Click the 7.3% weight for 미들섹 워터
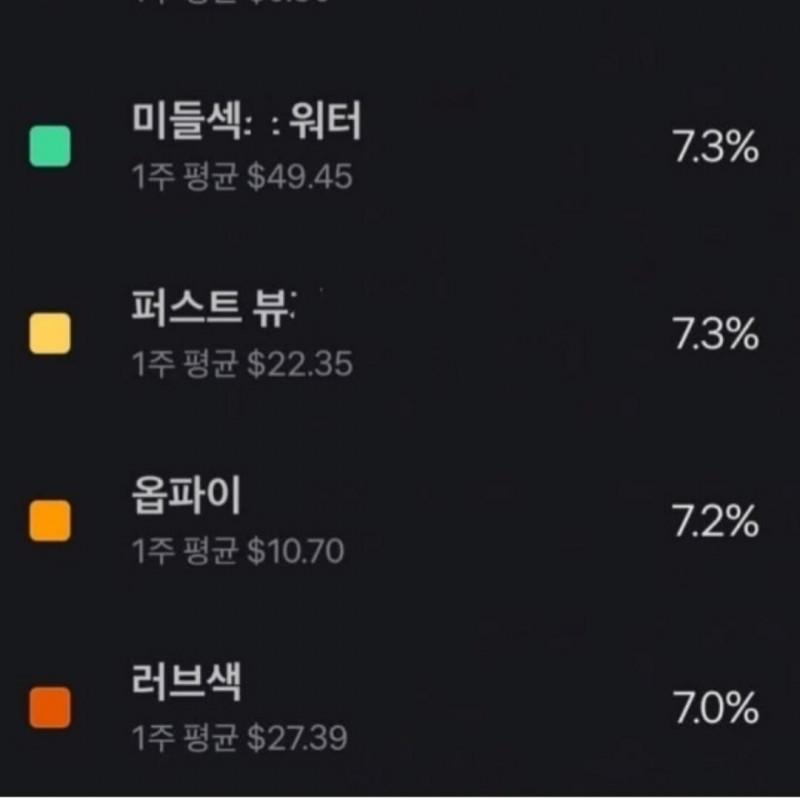The height and width of the screenshot is (800, 800). click(715, 149)
